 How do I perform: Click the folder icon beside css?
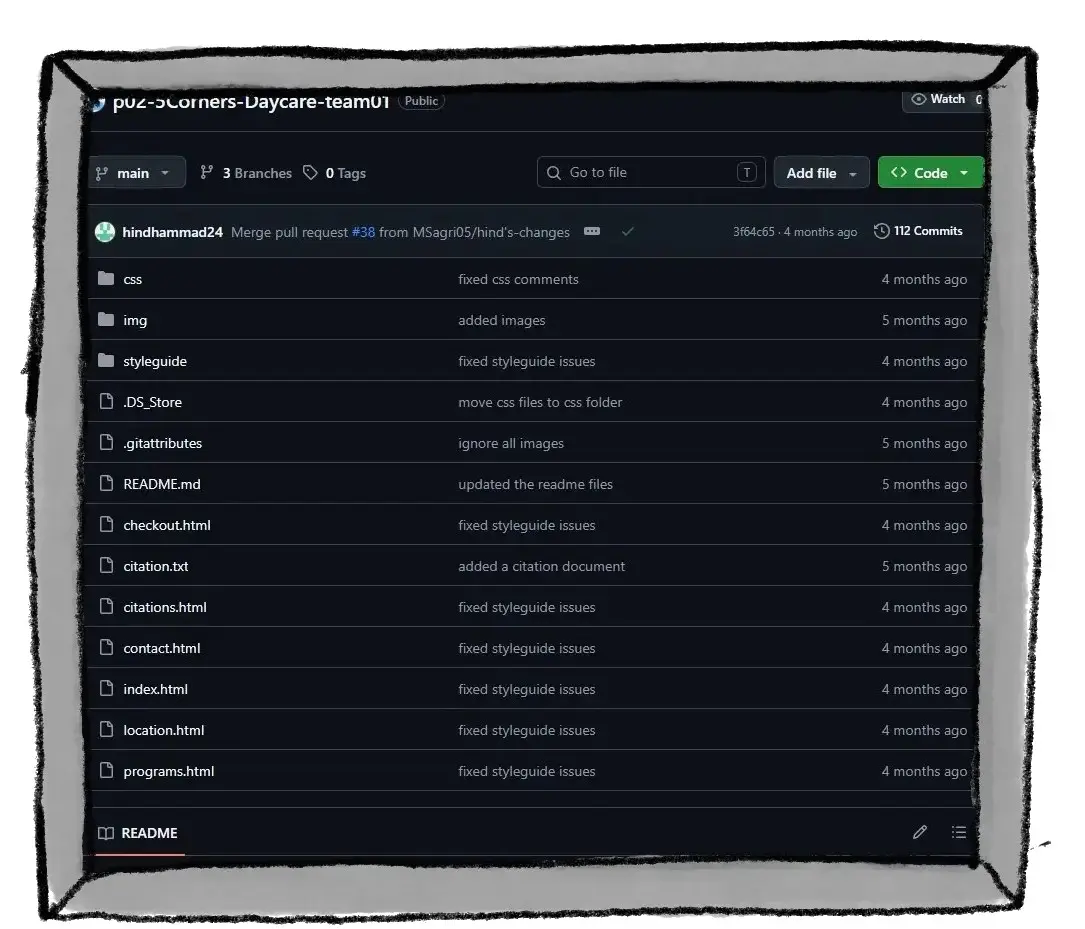[x=106, y=278]
